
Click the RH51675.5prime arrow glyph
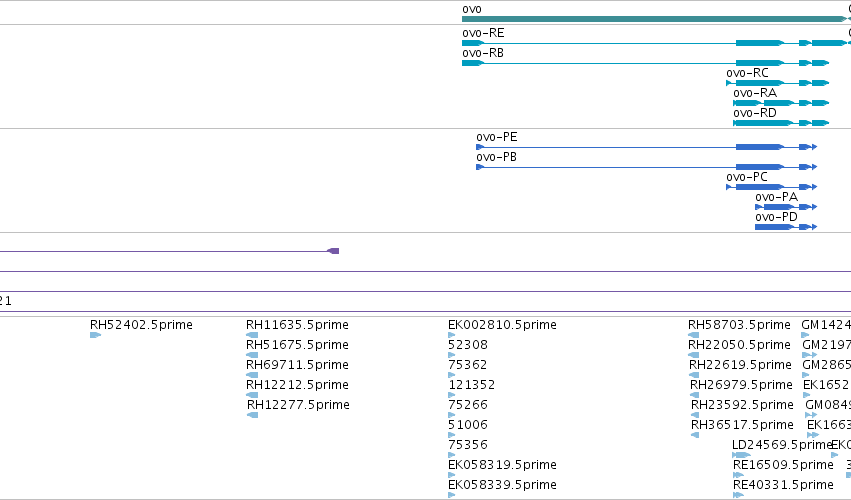[x=252, y=355]
